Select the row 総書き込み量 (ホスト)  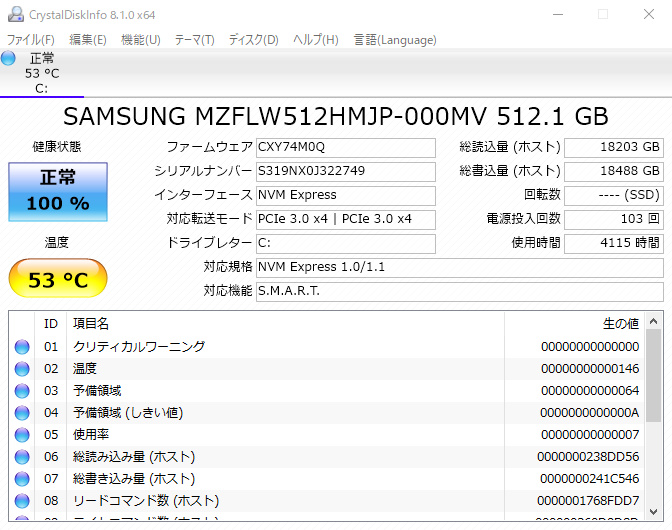coord(327,479)
